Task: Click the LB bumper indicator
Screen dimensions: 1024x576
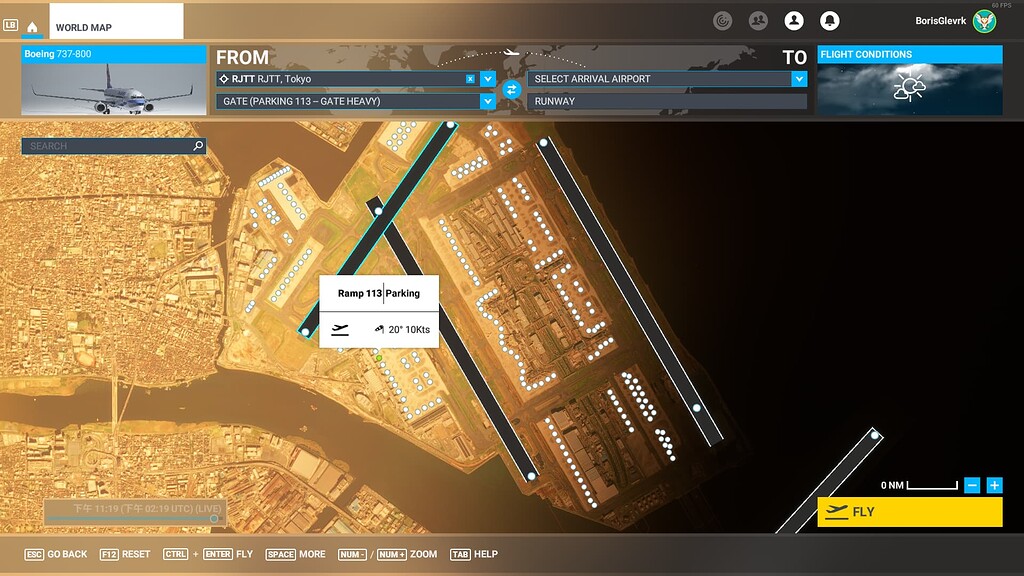Action: 10,25
